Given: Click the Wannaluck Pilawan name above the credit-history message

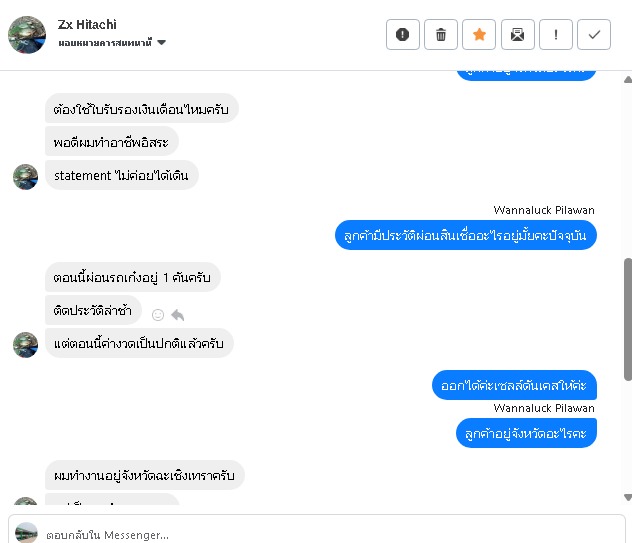Looking at the screenshot, I should [544, 210].
